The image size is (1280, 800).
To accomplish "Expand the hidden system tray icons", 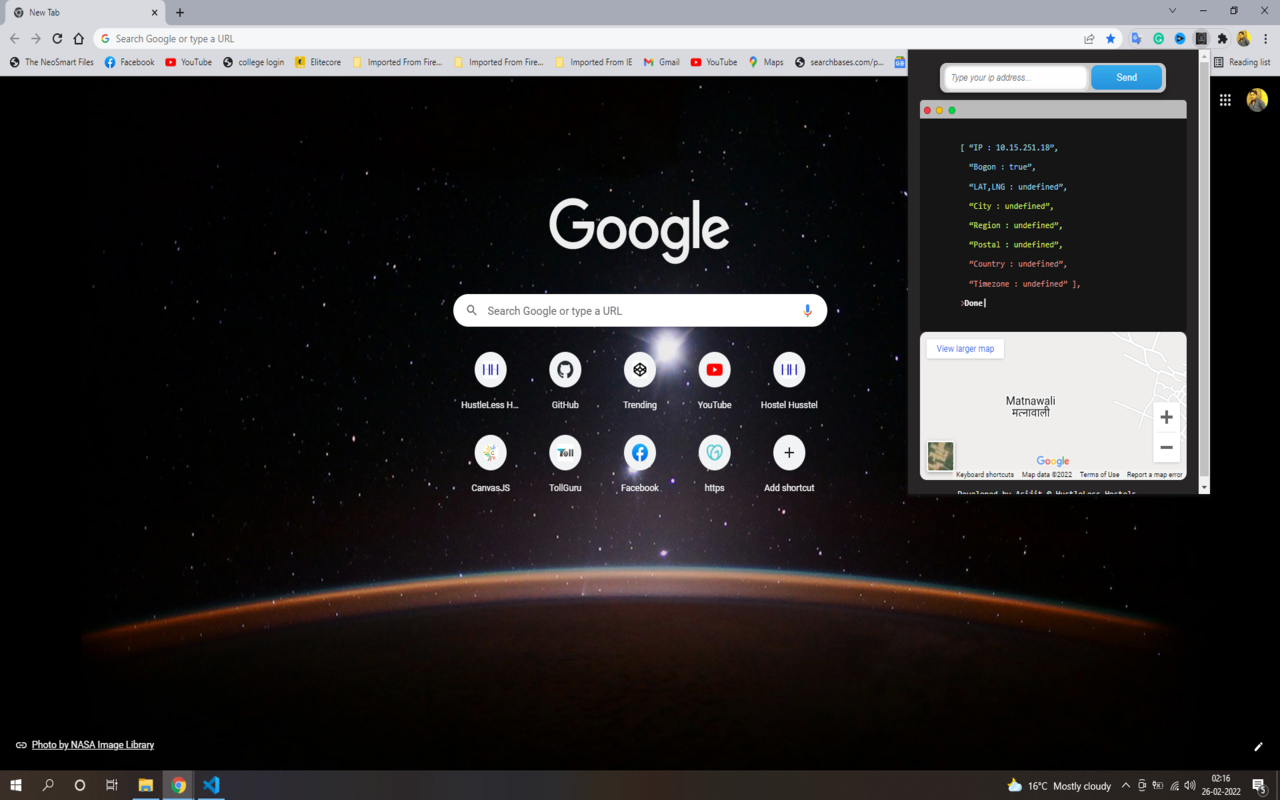I will [1125, 786].
